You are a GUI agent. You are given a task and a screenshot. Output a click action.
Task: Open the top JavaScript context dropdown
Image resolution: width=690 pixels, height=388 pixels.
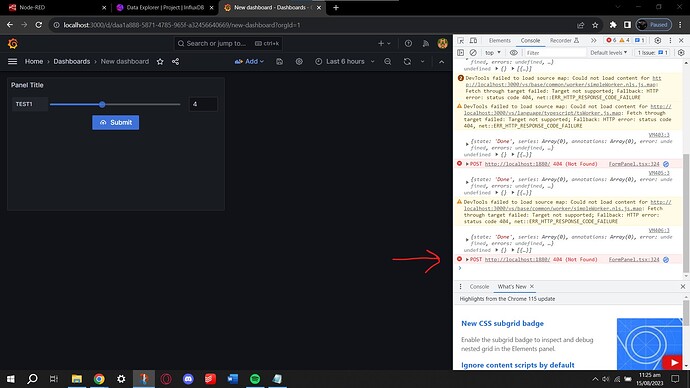[x=493, y=53]
